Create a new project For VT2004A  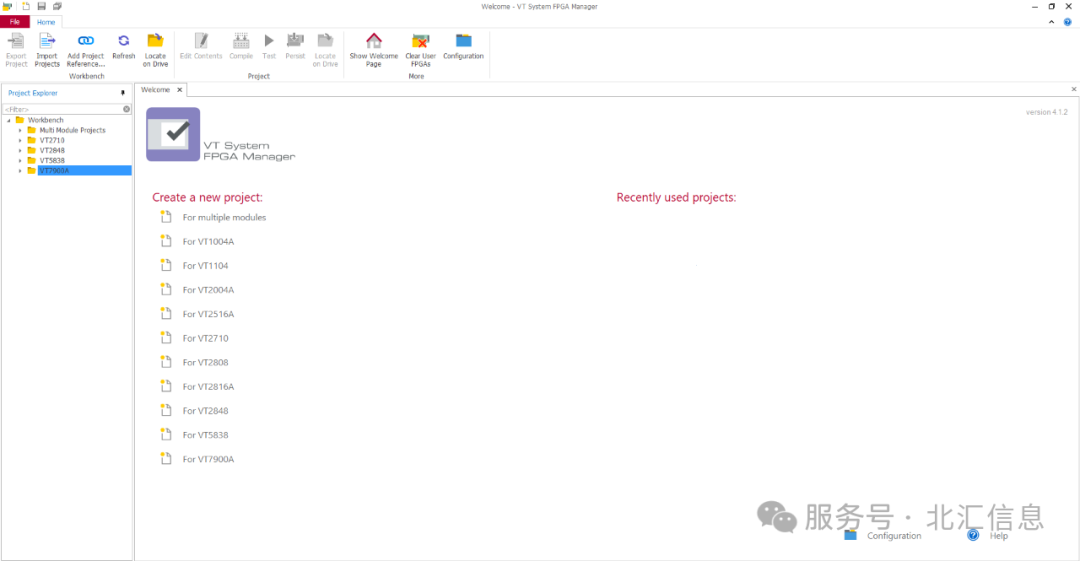coord(208,289)
